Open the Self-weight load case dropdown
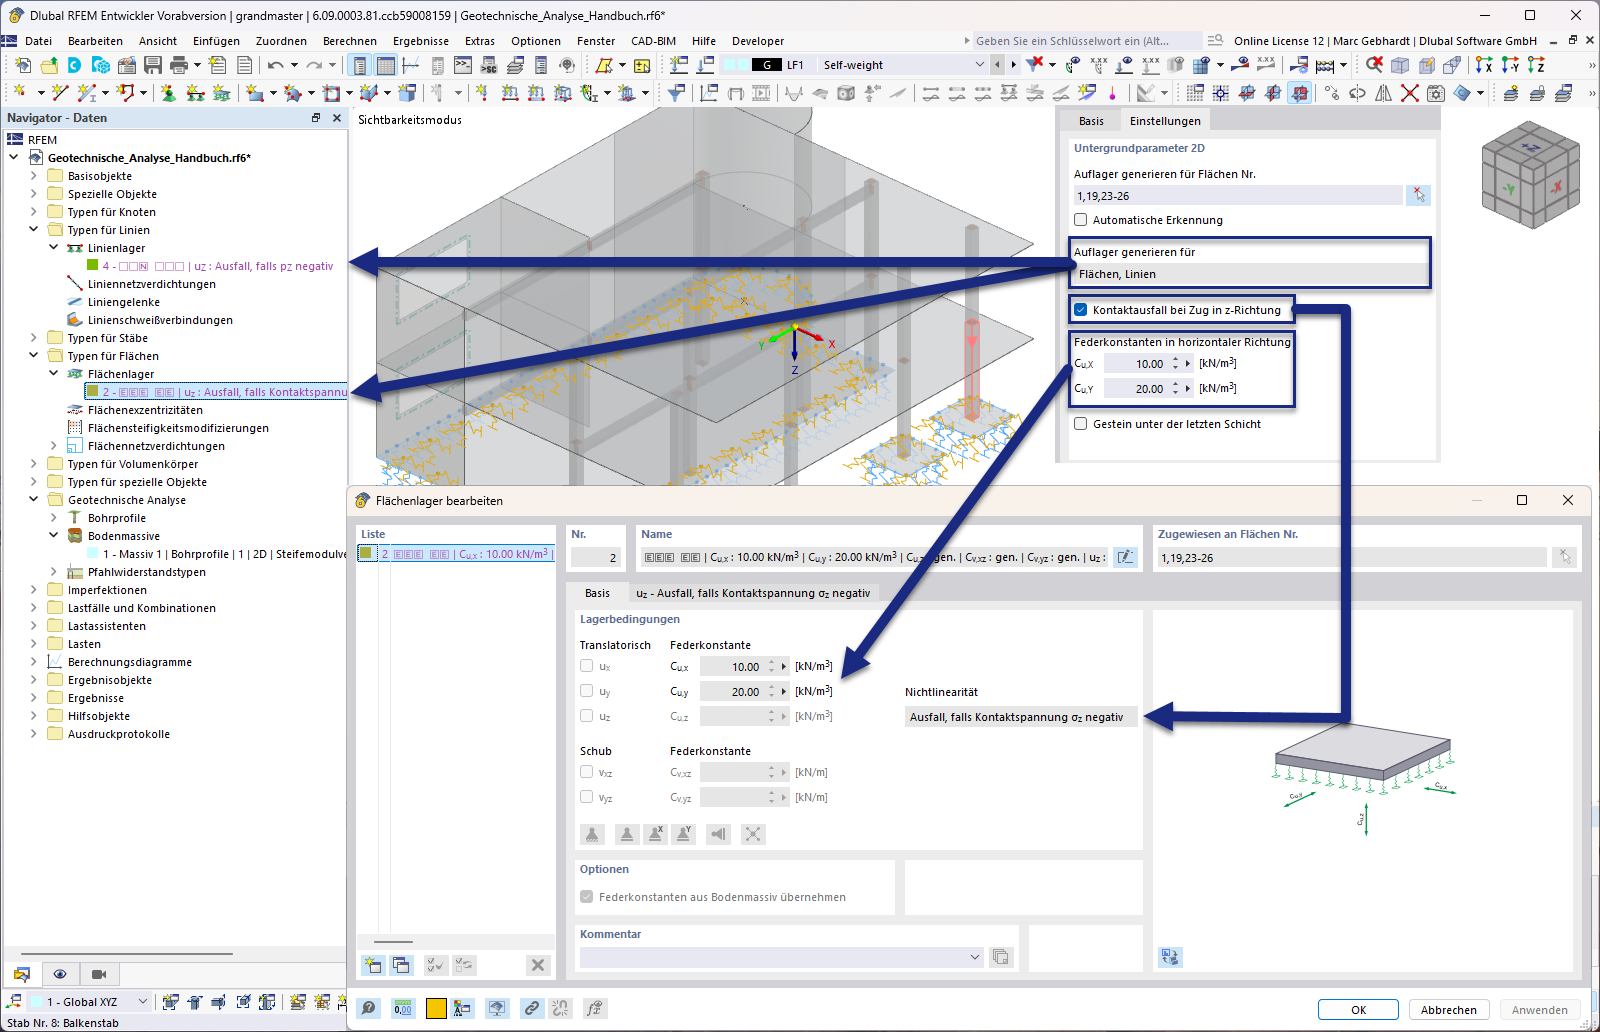Viewport: 1600px width, 1032px height. [x=978, y=64]
